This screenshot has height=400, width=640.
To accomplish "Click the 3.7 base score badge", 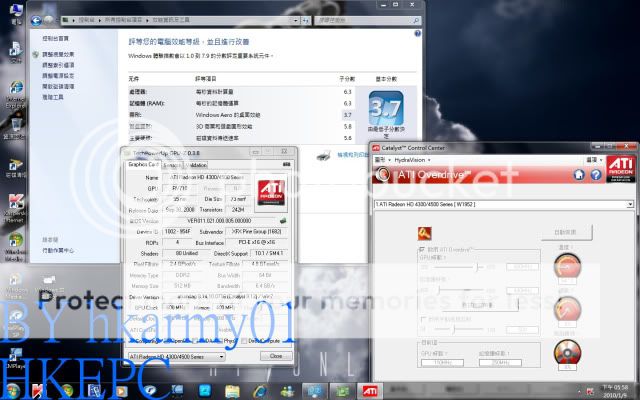I will tap(386, 108).
